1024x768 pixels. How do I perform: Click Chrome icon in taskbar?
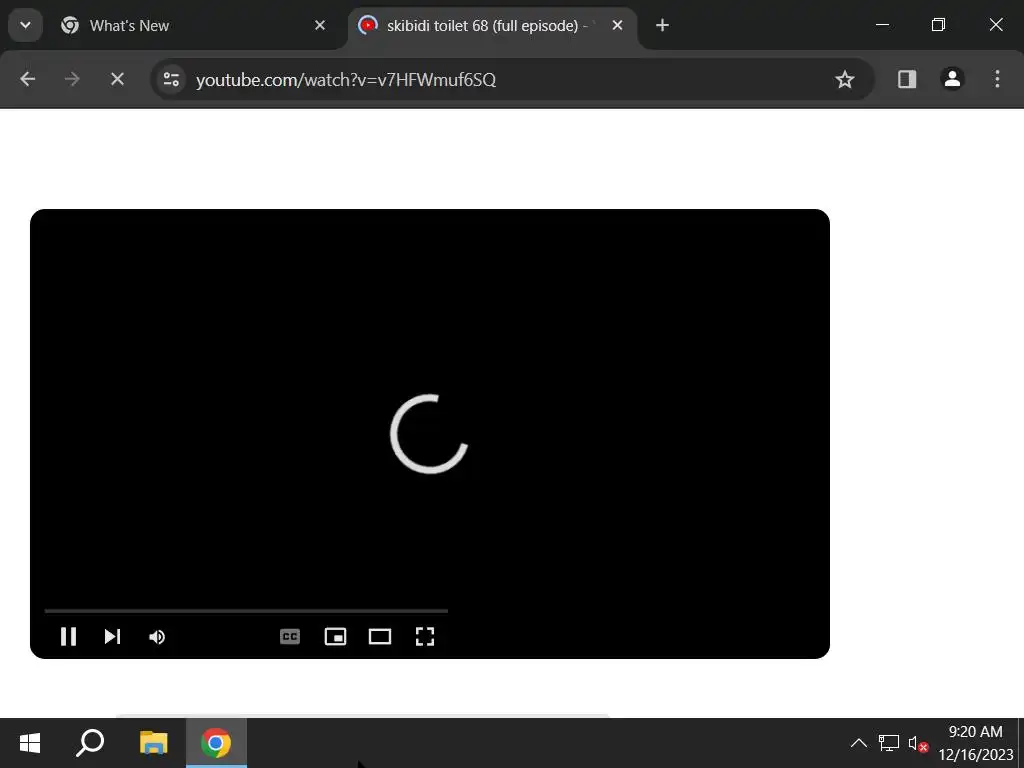click(x=216, y=743)
